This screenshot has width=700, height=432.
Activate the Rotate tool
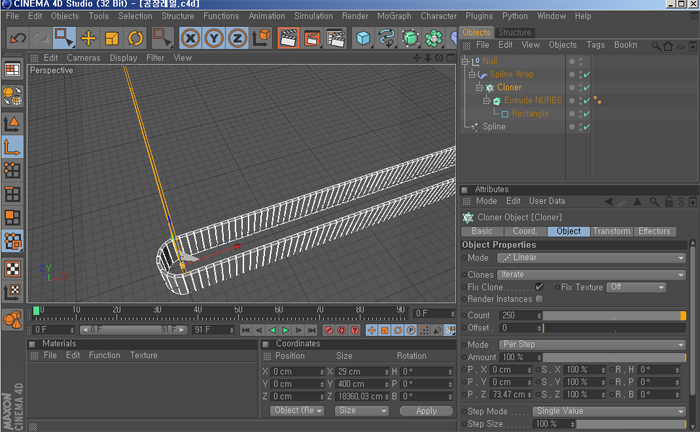(135, 38)
